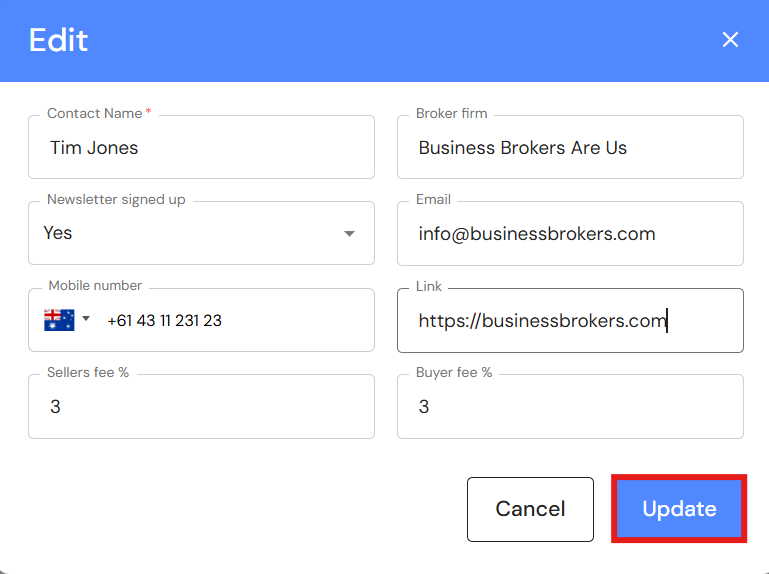The width and height of the screenshot is (769, 574).
Task: Click the 'Broker firm' field label
Action: 452,113
